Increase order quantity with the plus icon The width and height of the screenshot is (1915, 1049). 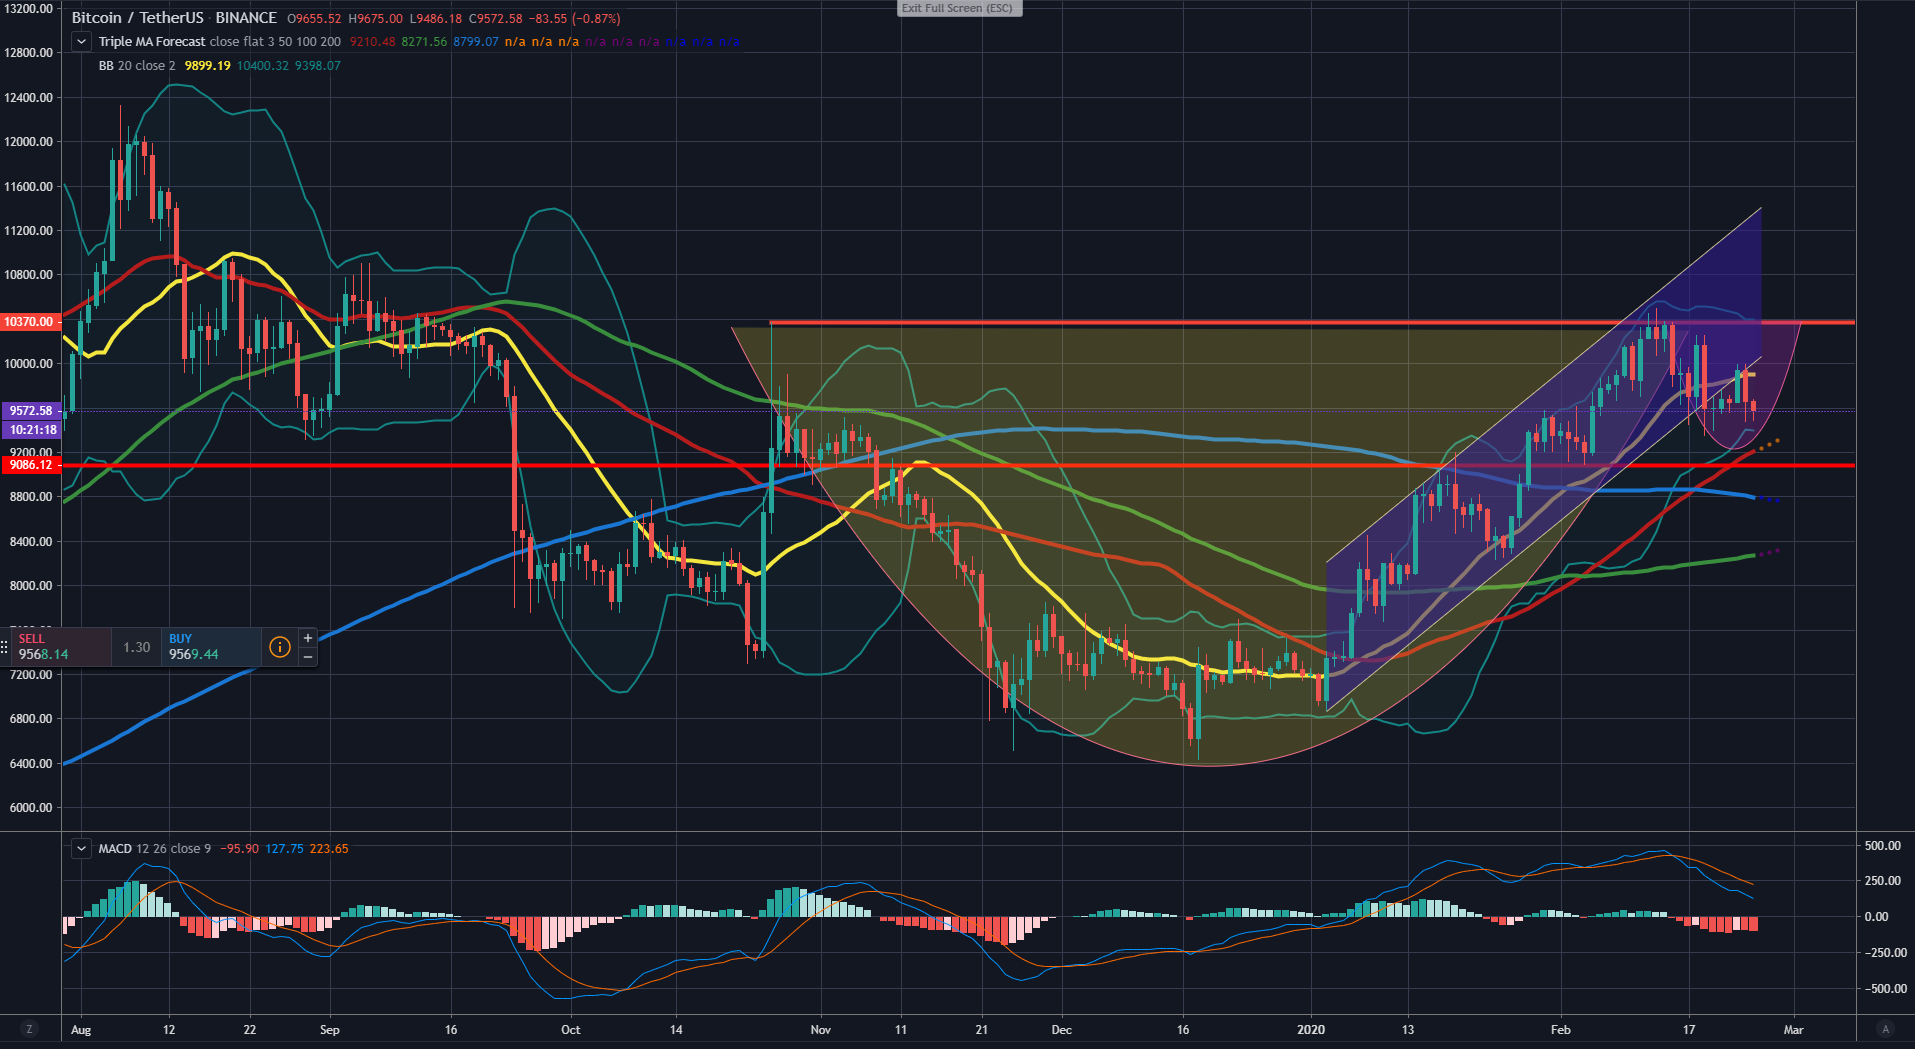pos(308,638)
